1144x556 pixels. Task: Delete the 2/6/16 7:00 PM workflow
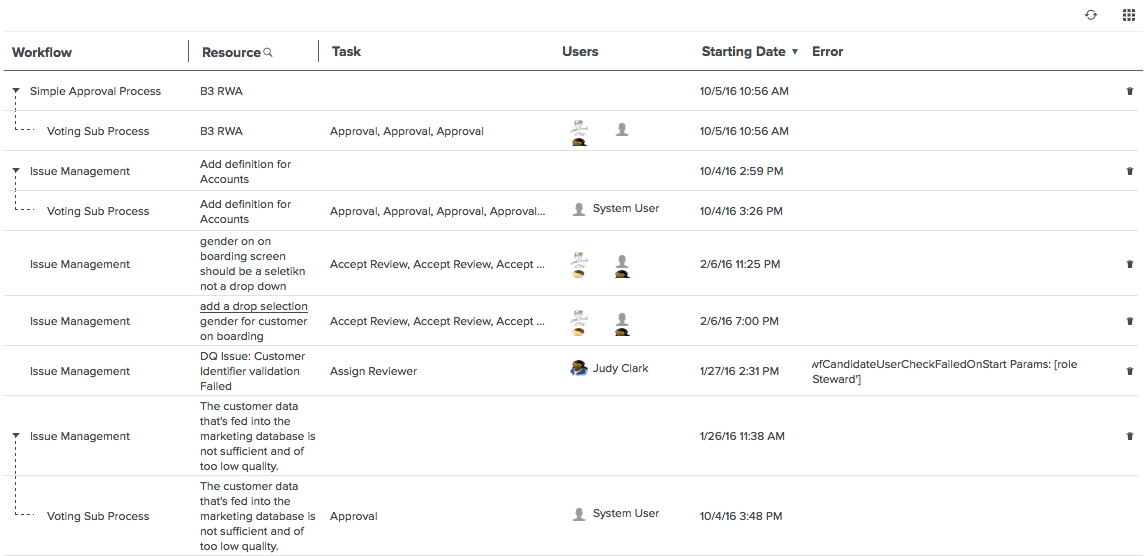pos(1130,321)
